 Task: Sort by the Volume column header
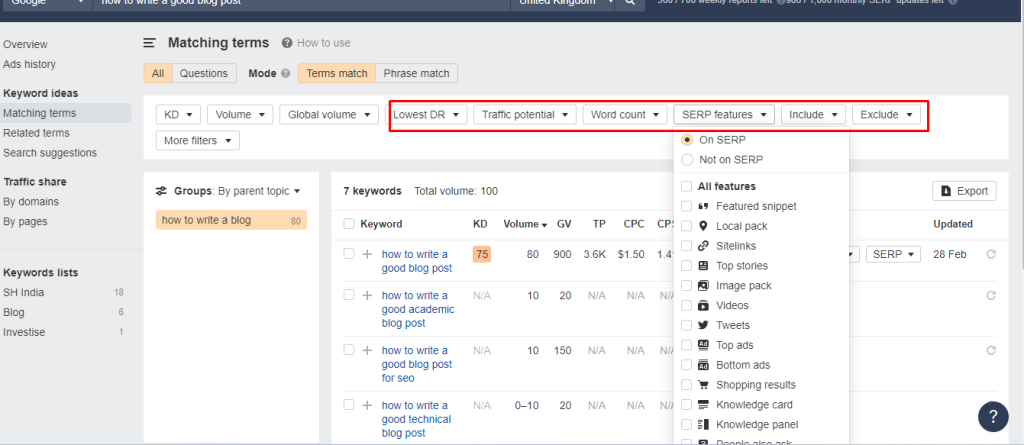click(525, 223)
